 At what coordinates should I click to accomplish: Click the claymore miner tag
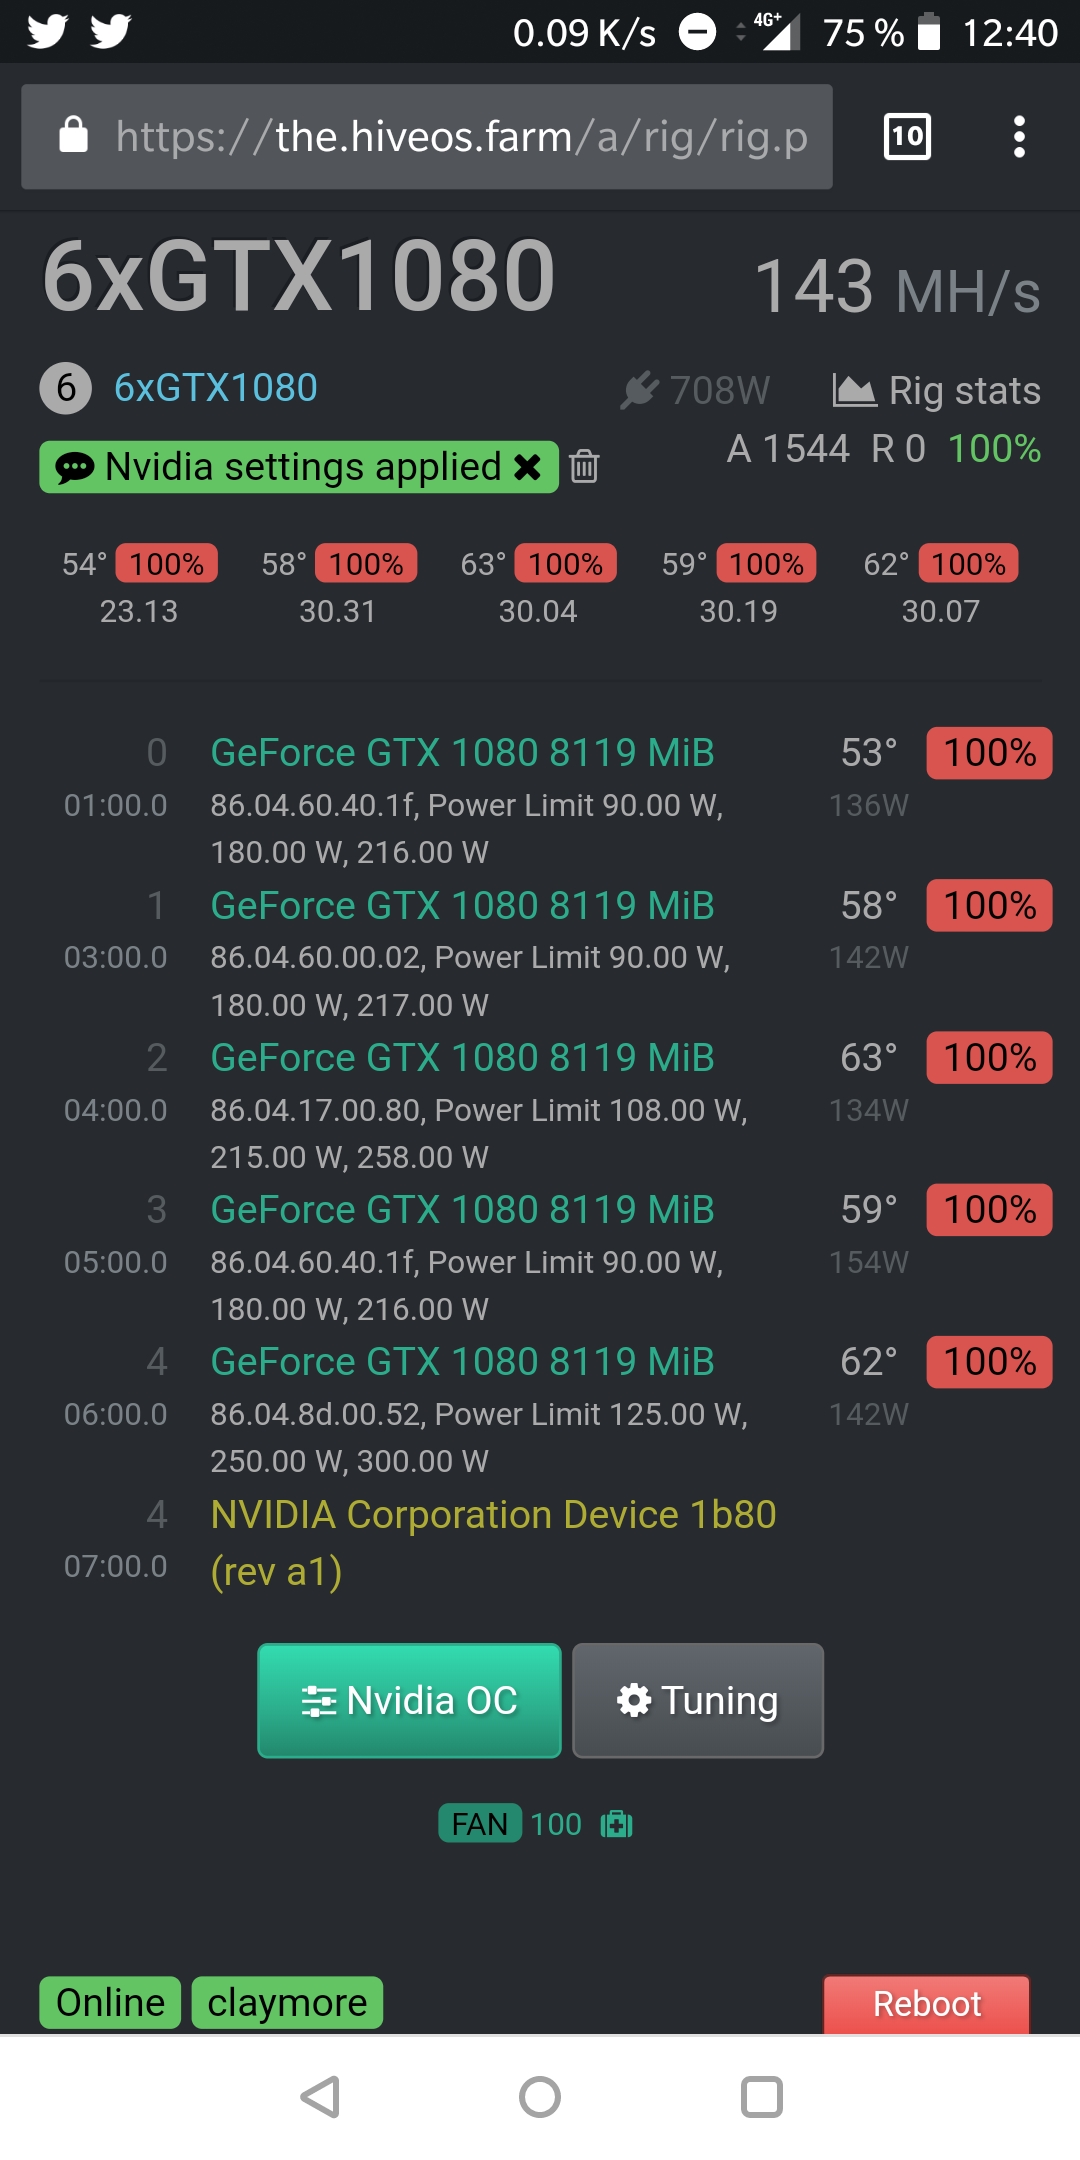click(287, 2003)
